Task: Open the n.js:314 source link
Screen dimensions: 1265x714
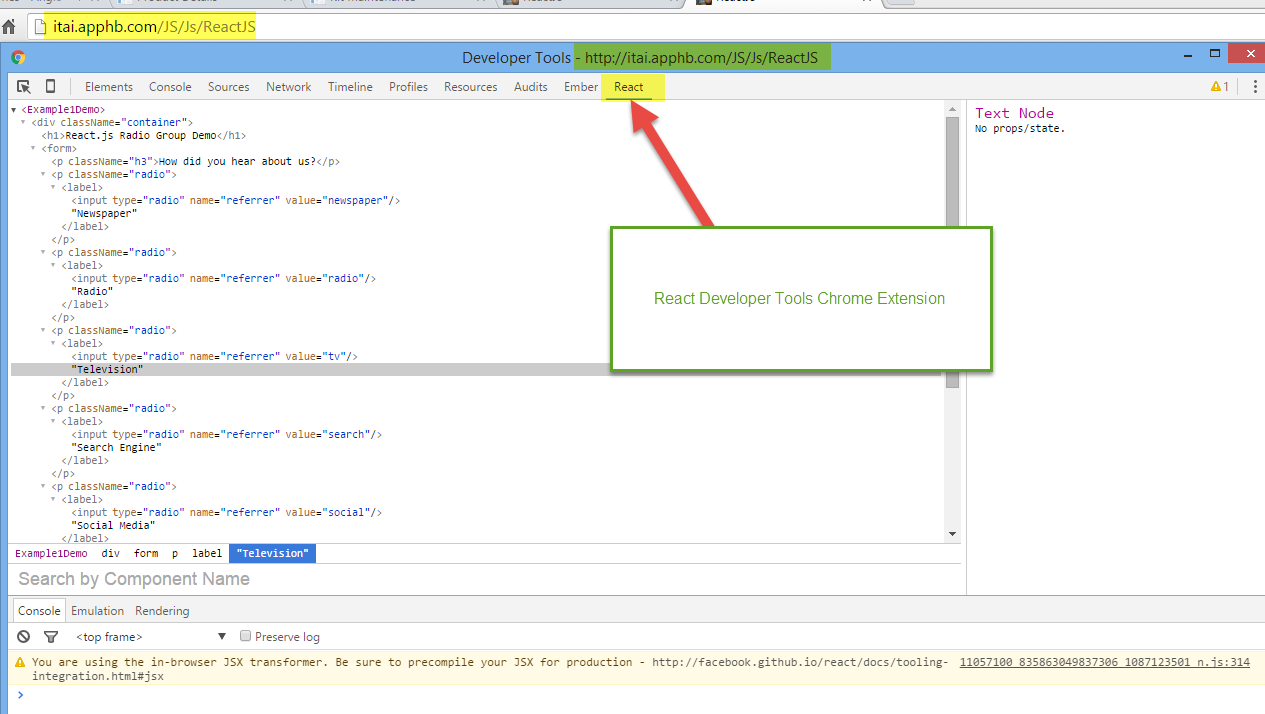Action: 1104,662
